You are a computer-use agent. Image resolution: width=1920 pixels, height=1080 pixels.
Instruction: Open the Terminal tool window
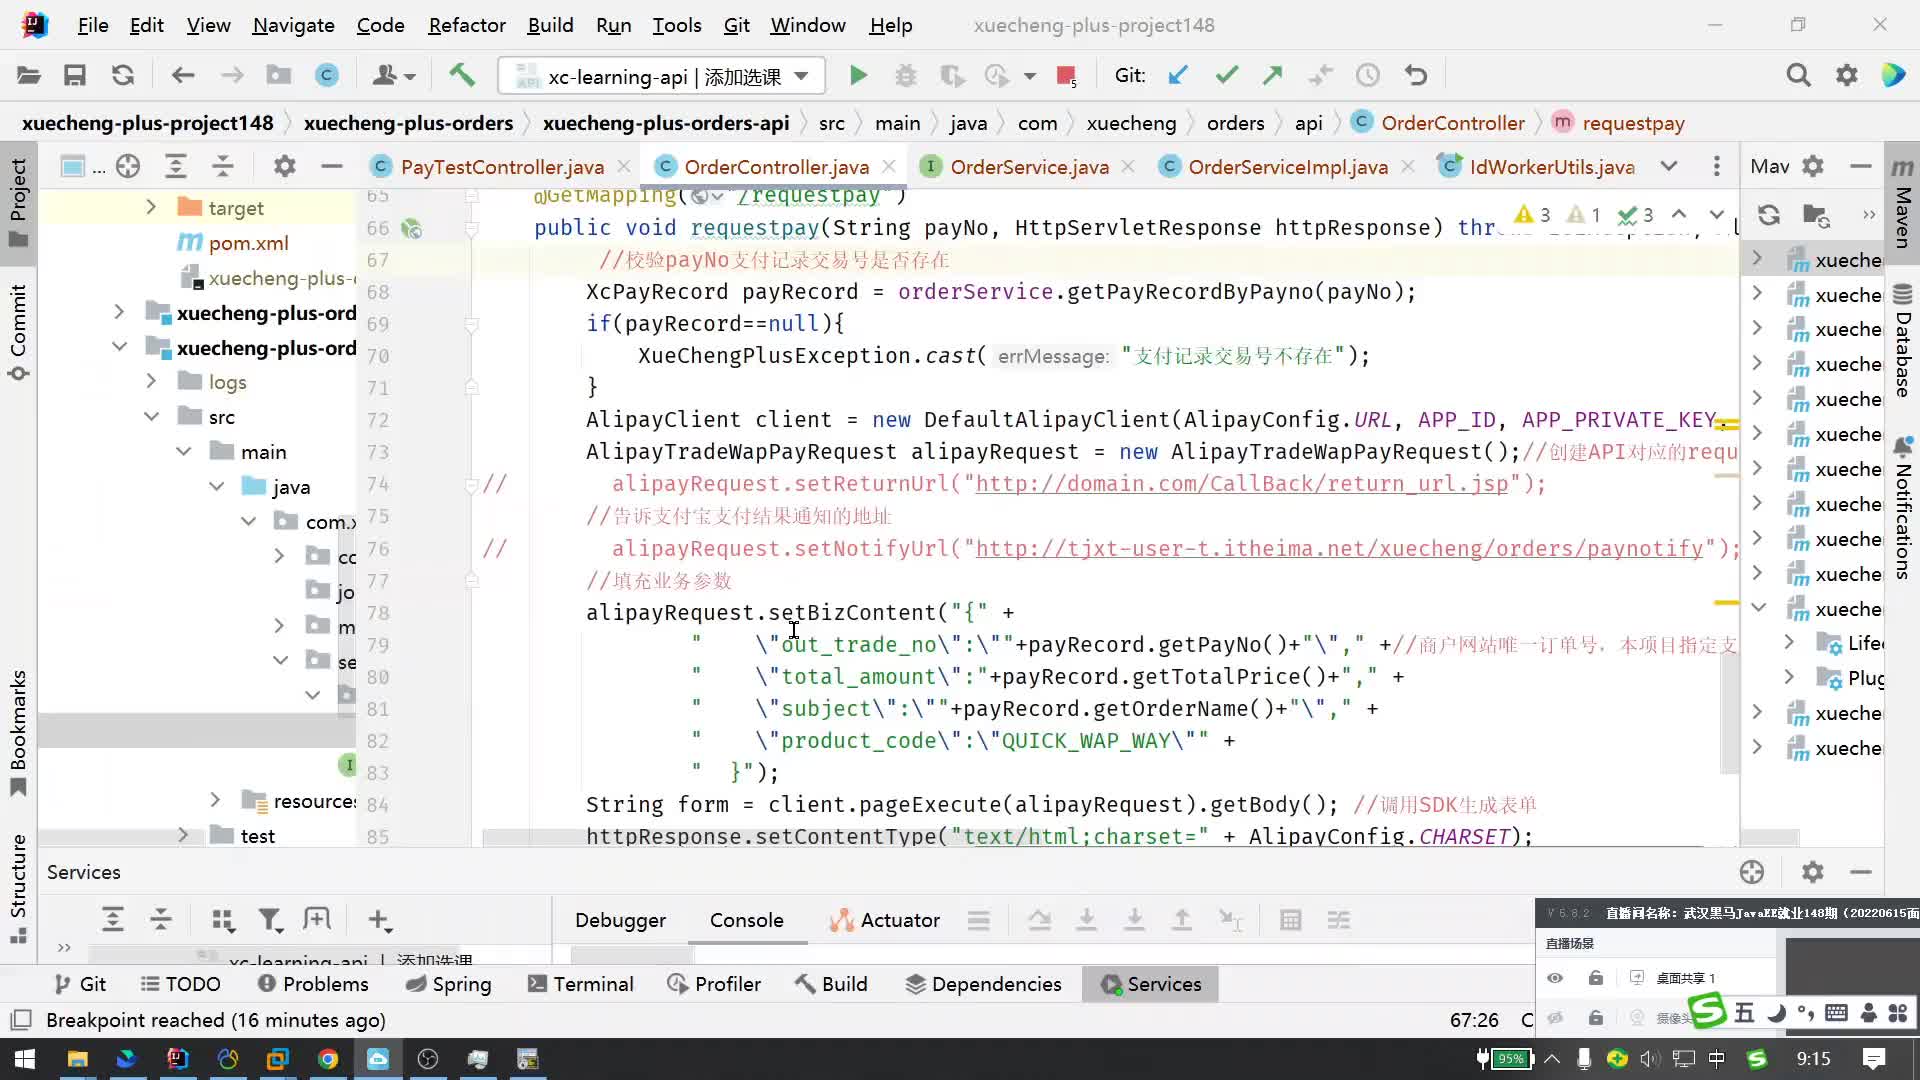click(x=581, y=984)
